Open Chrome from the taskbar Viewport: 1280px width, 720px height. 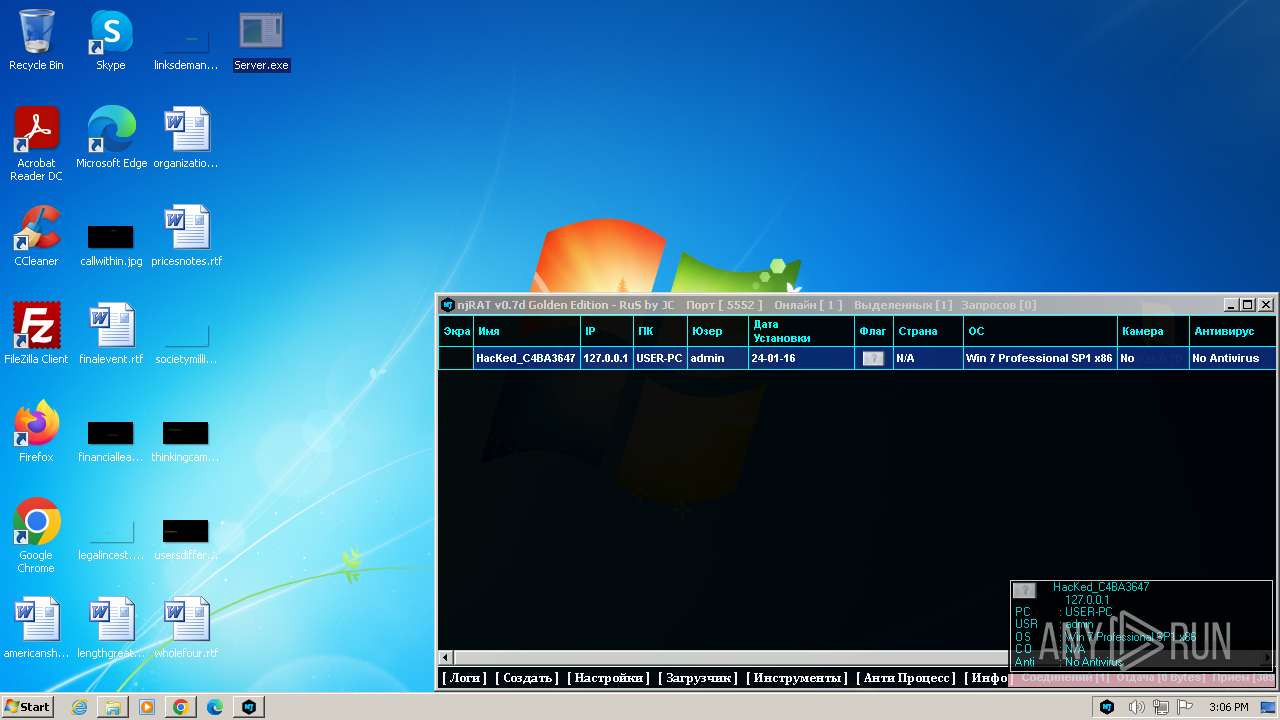coord(181,707)
